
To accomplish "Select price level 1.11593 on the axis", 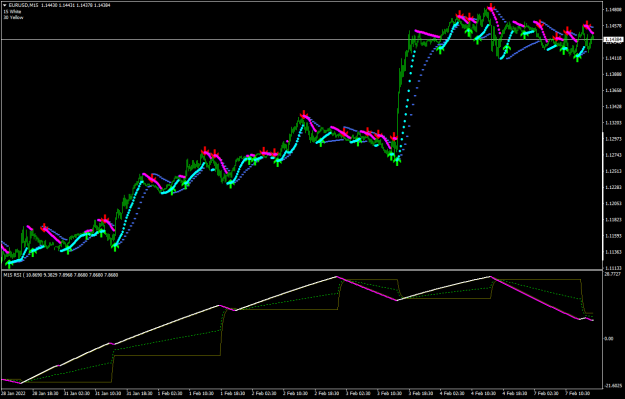I will tap(613, 236).
